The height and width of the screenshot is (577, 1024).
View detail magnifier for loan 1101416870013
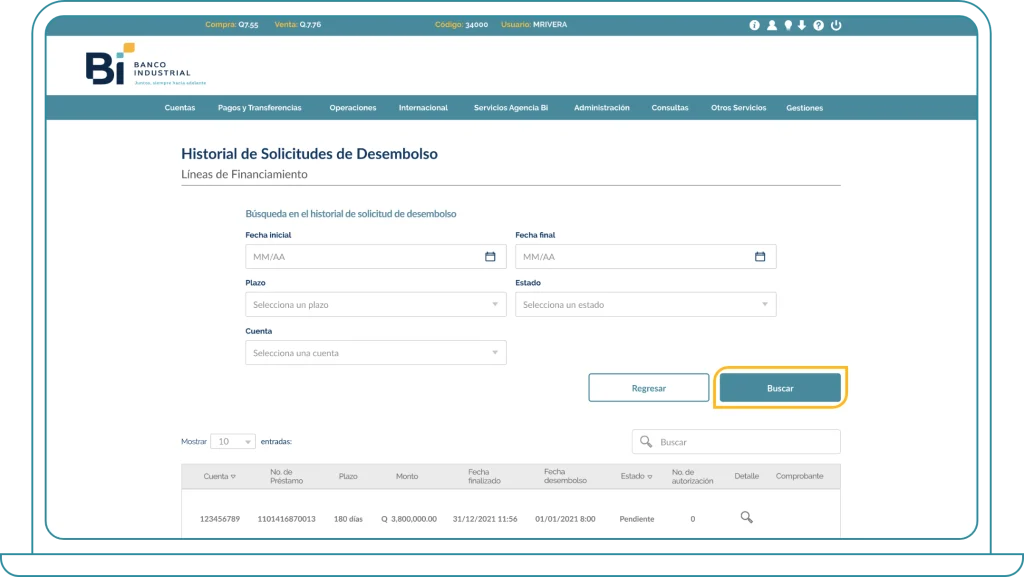point(746,517)
